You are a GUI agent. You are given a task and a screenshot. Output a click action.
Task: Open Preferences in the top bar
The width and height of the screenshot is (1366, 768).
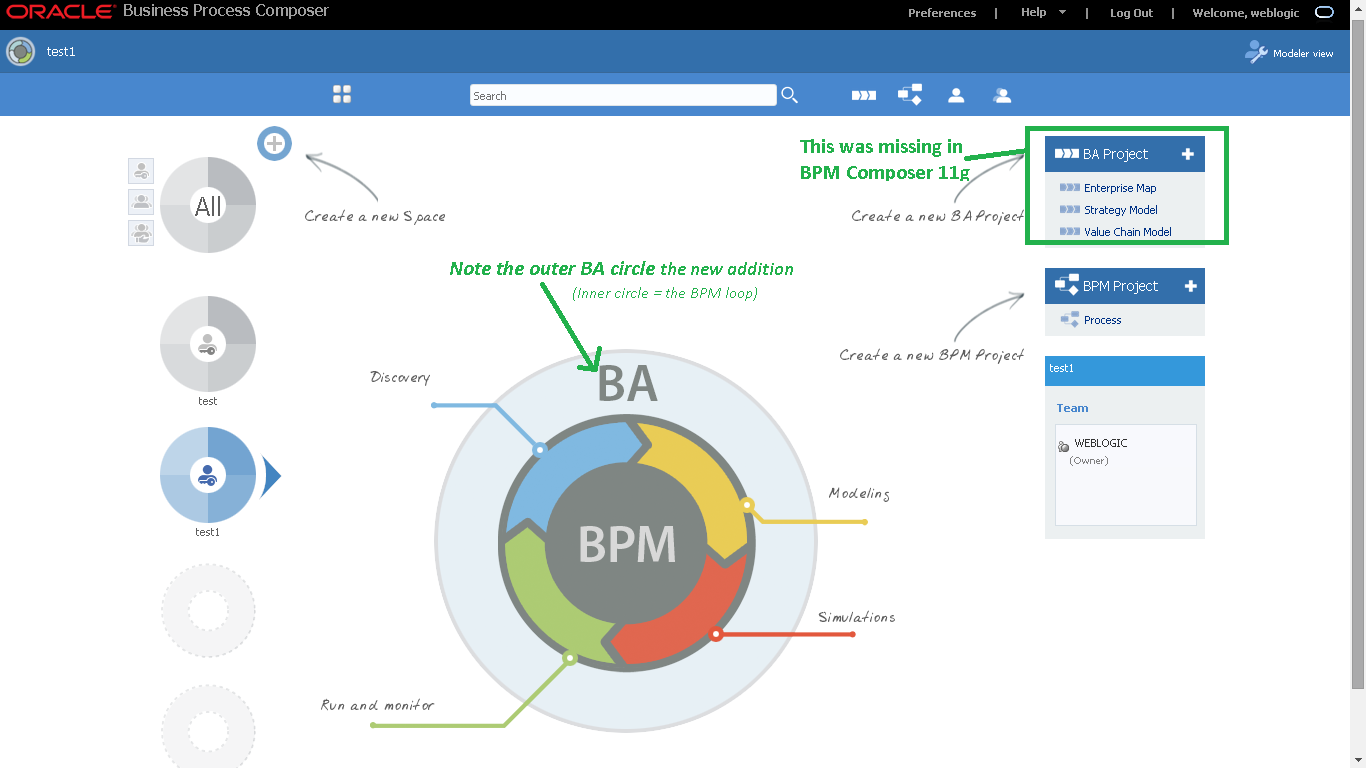point(942,13)
